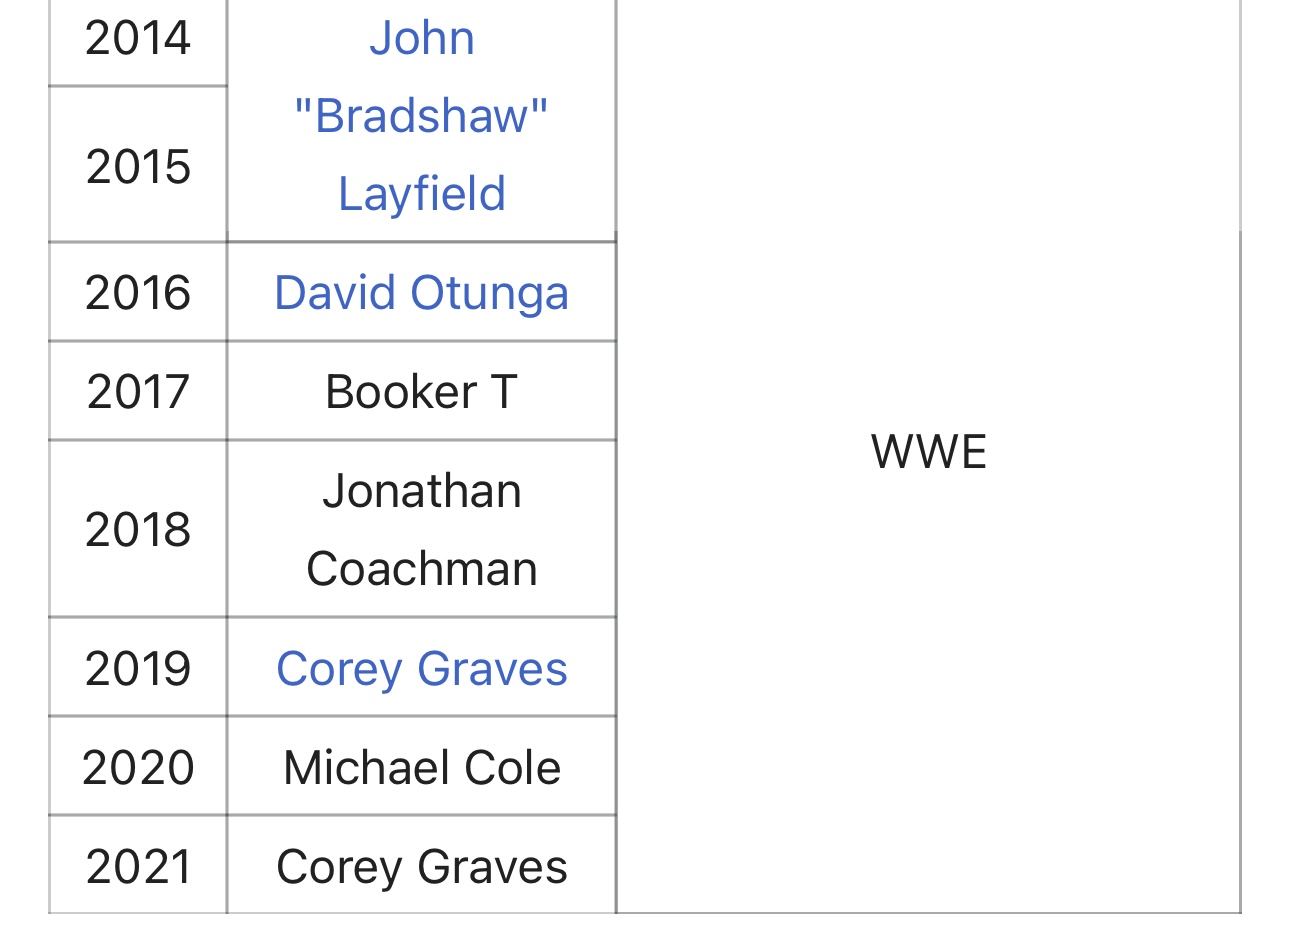The height and width of the screenshot is (938, 1290).
Task: Click the word "Bradshaw" in the blue link
Action: point(421,116)
